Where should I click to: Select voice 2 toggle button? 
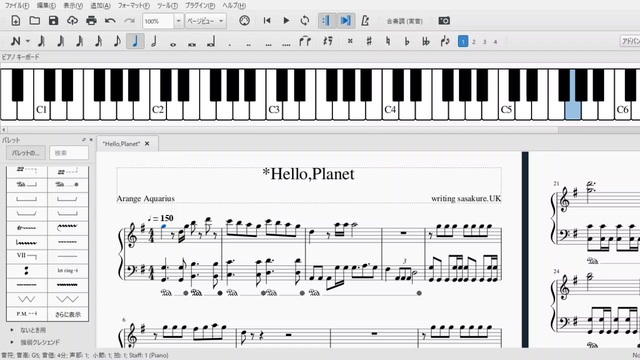coord(474,42)
